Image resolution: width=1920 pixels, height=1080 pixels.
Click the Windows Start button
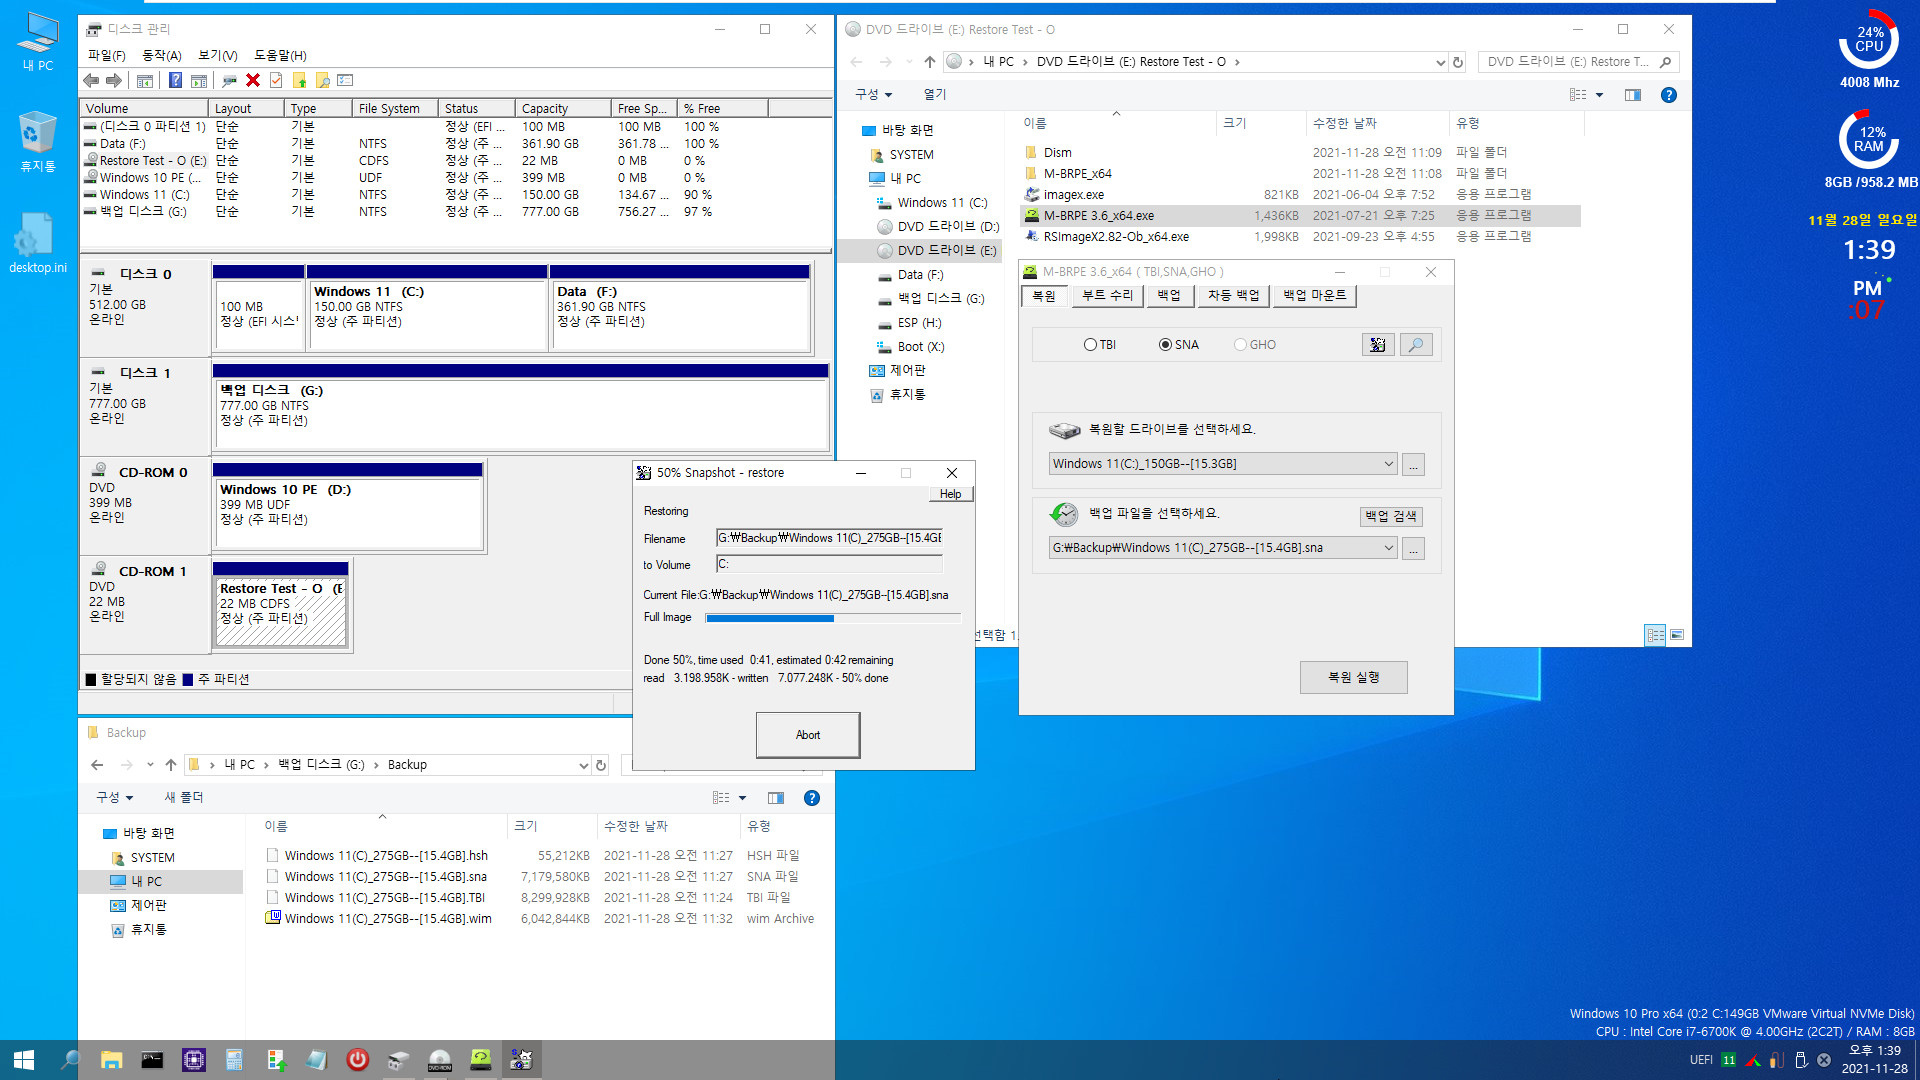[24, 1060]
